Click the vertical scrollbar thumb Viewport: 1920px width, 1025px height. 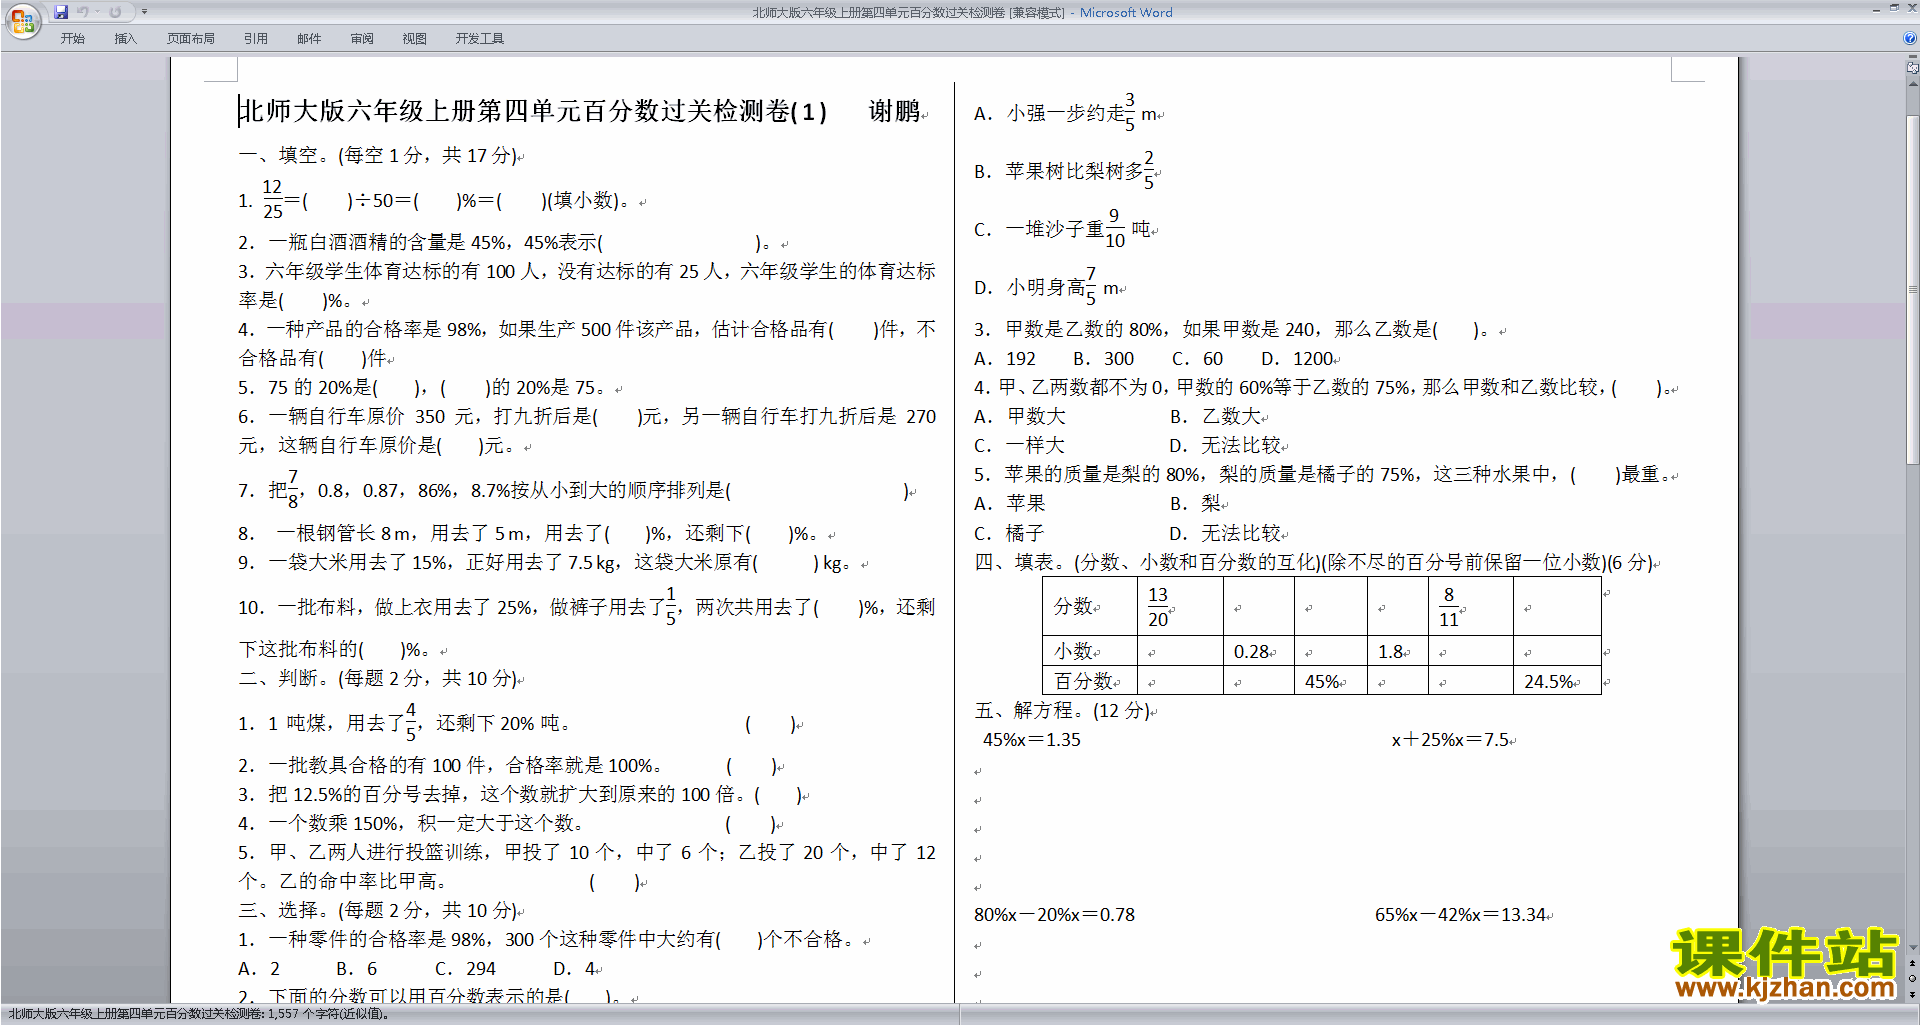(x=1913, y=290)
